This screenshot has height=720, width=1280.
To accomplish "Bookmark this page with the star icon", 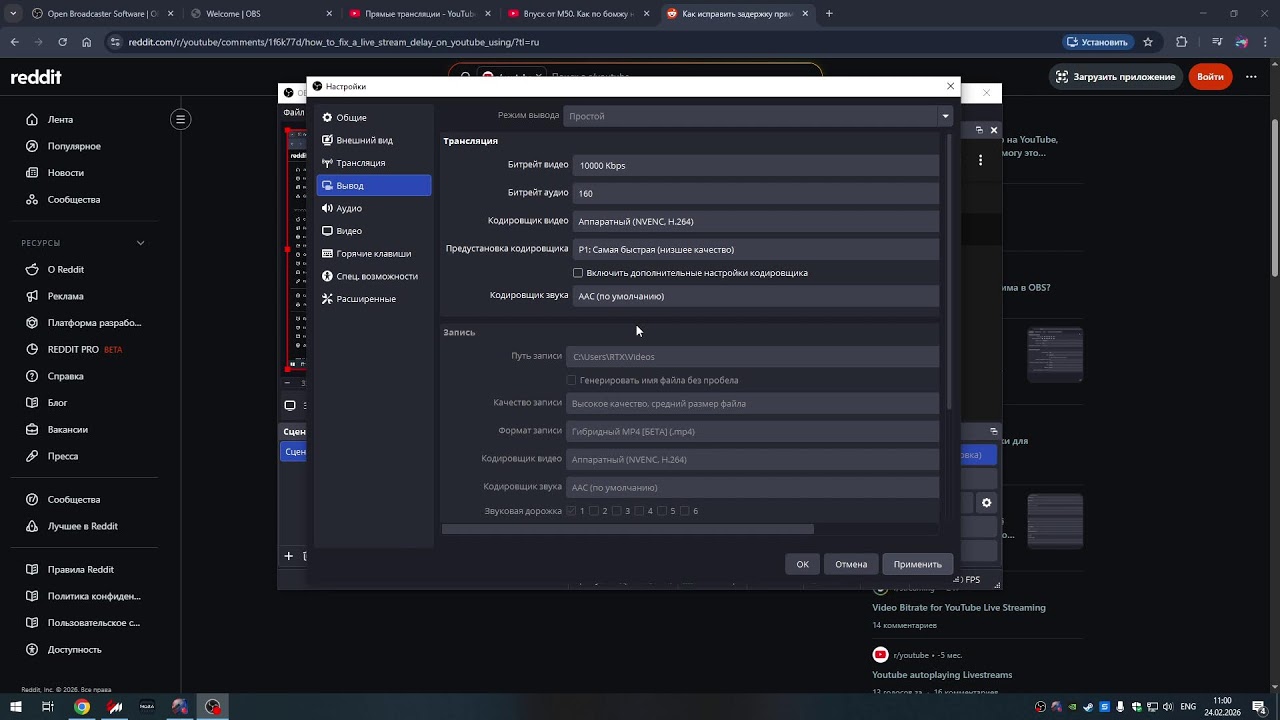I will click(x=1148, y=42).
